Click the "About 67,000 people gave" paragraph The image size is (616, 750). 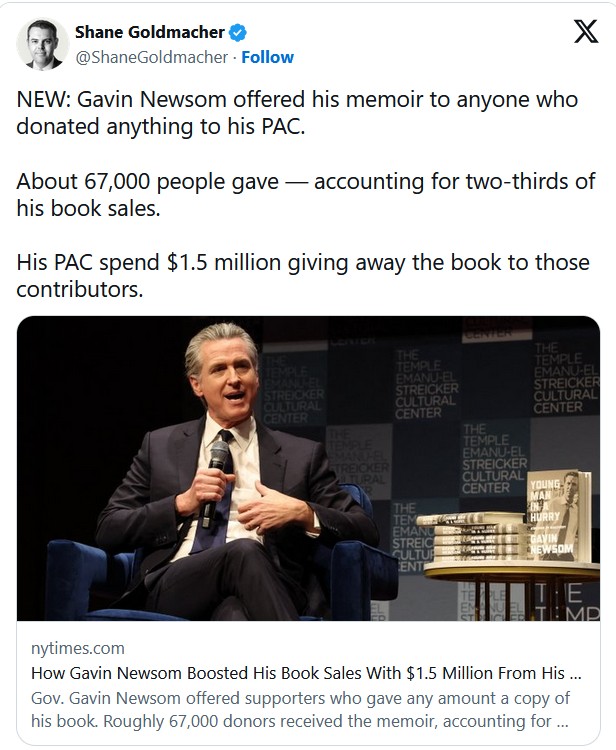click(x=306, y=195)
